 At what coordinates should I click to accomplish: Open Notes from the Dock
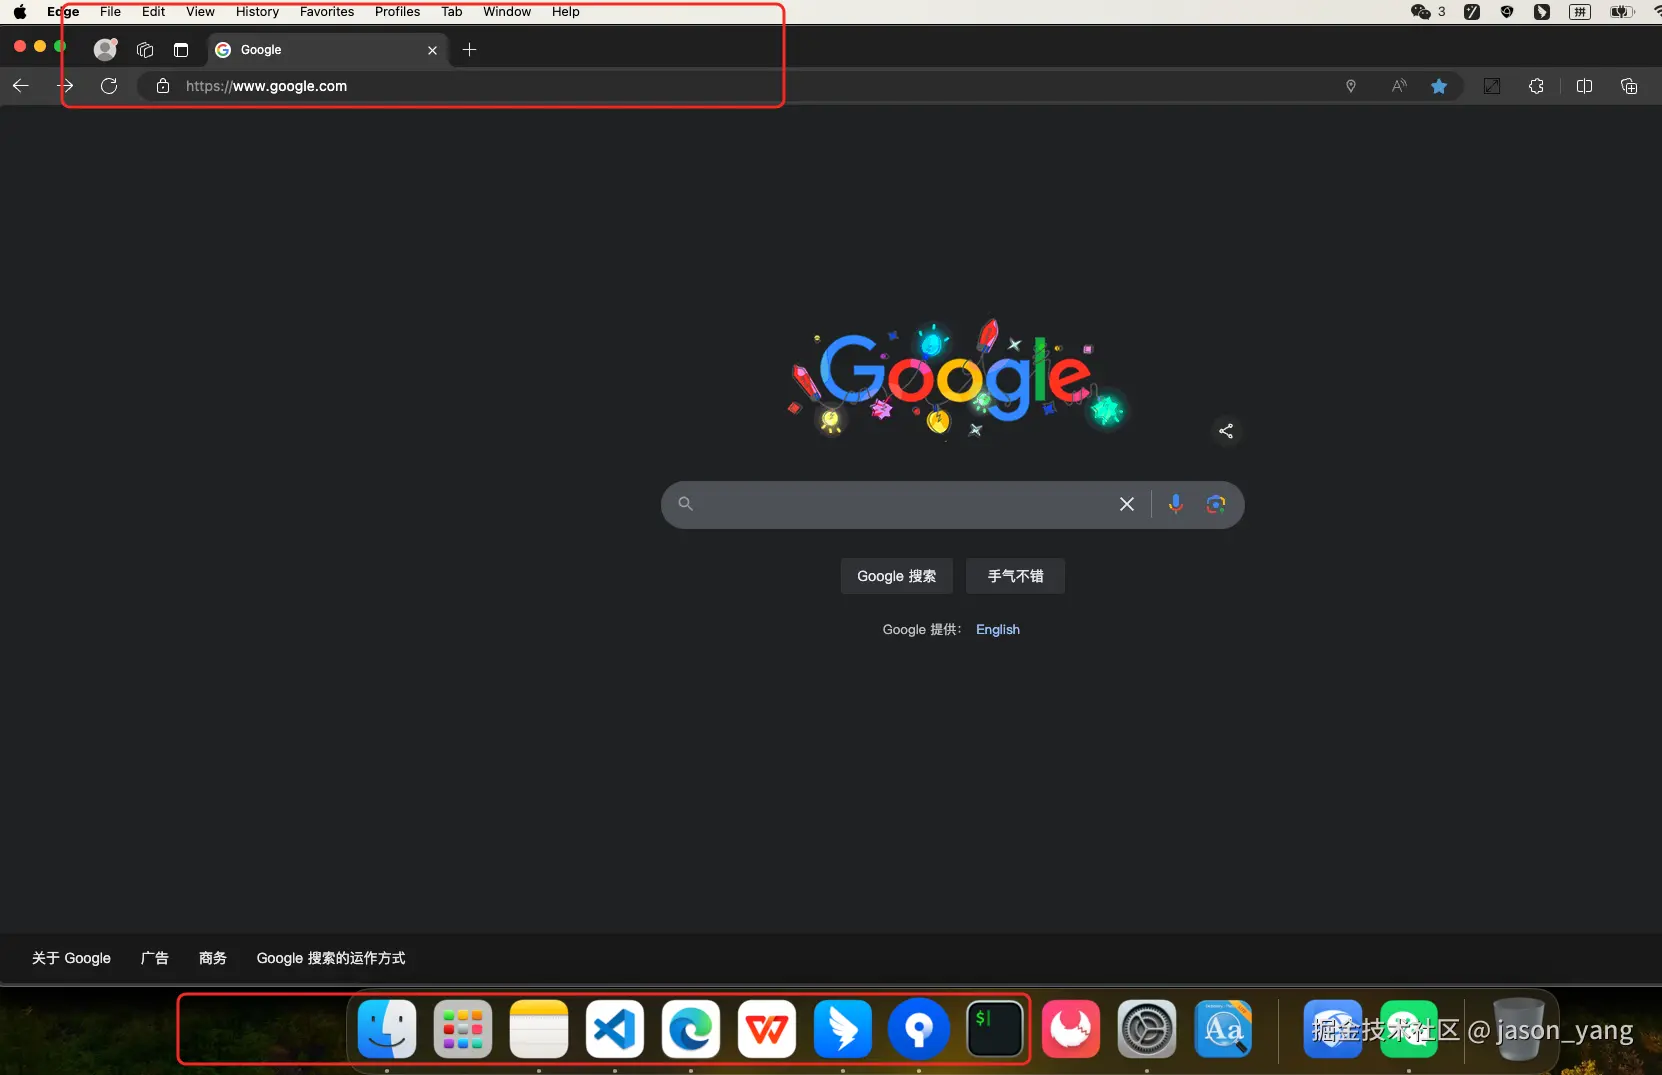(x=539, y=1029)
